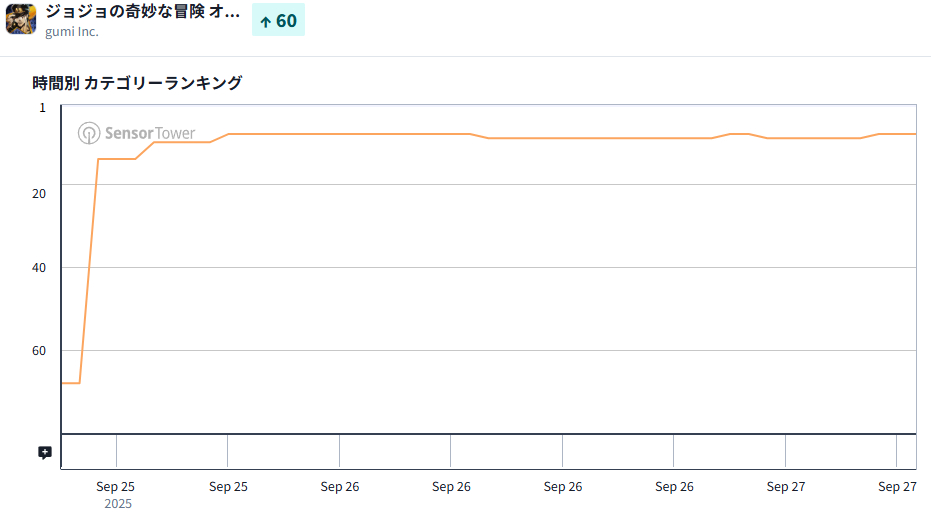Viewport: 931px width, 519px height.
Task: Click the y-axis label 20
Action: pos(39,193)
